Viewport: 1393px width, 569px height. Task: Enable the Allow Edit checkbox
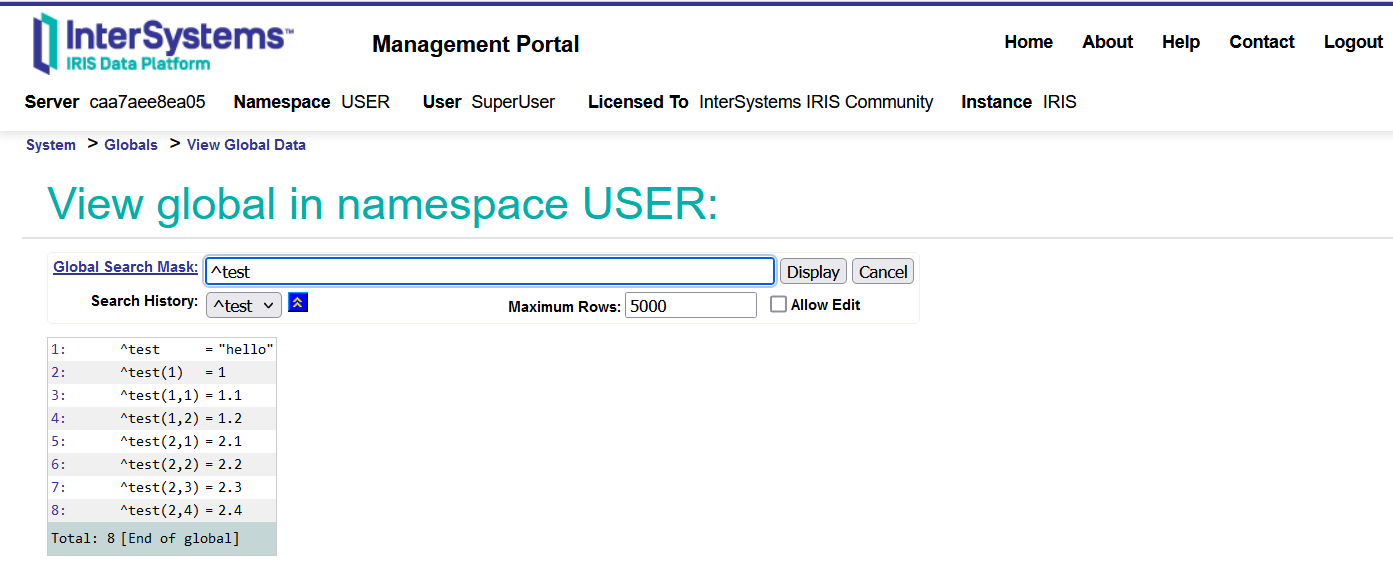point(779,305)
